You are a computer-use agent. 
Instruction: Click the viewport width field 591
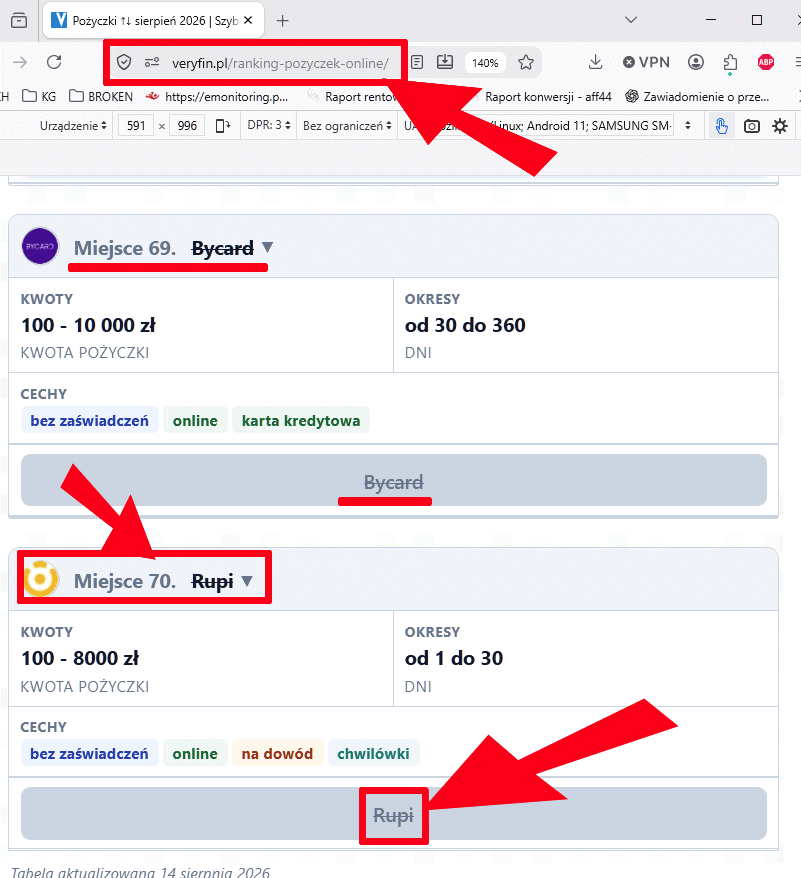[x=136, y=125]
